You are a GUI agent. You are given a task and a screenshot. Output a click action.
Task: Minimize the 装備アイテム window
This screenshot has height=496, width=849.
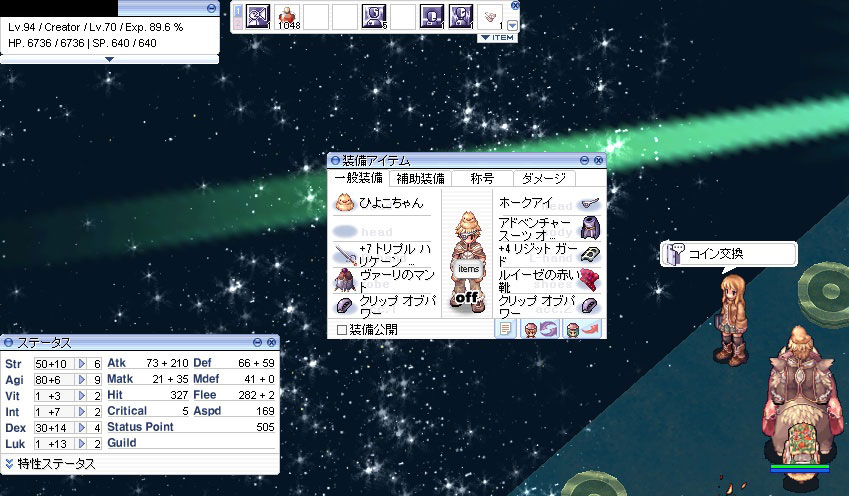584,160
